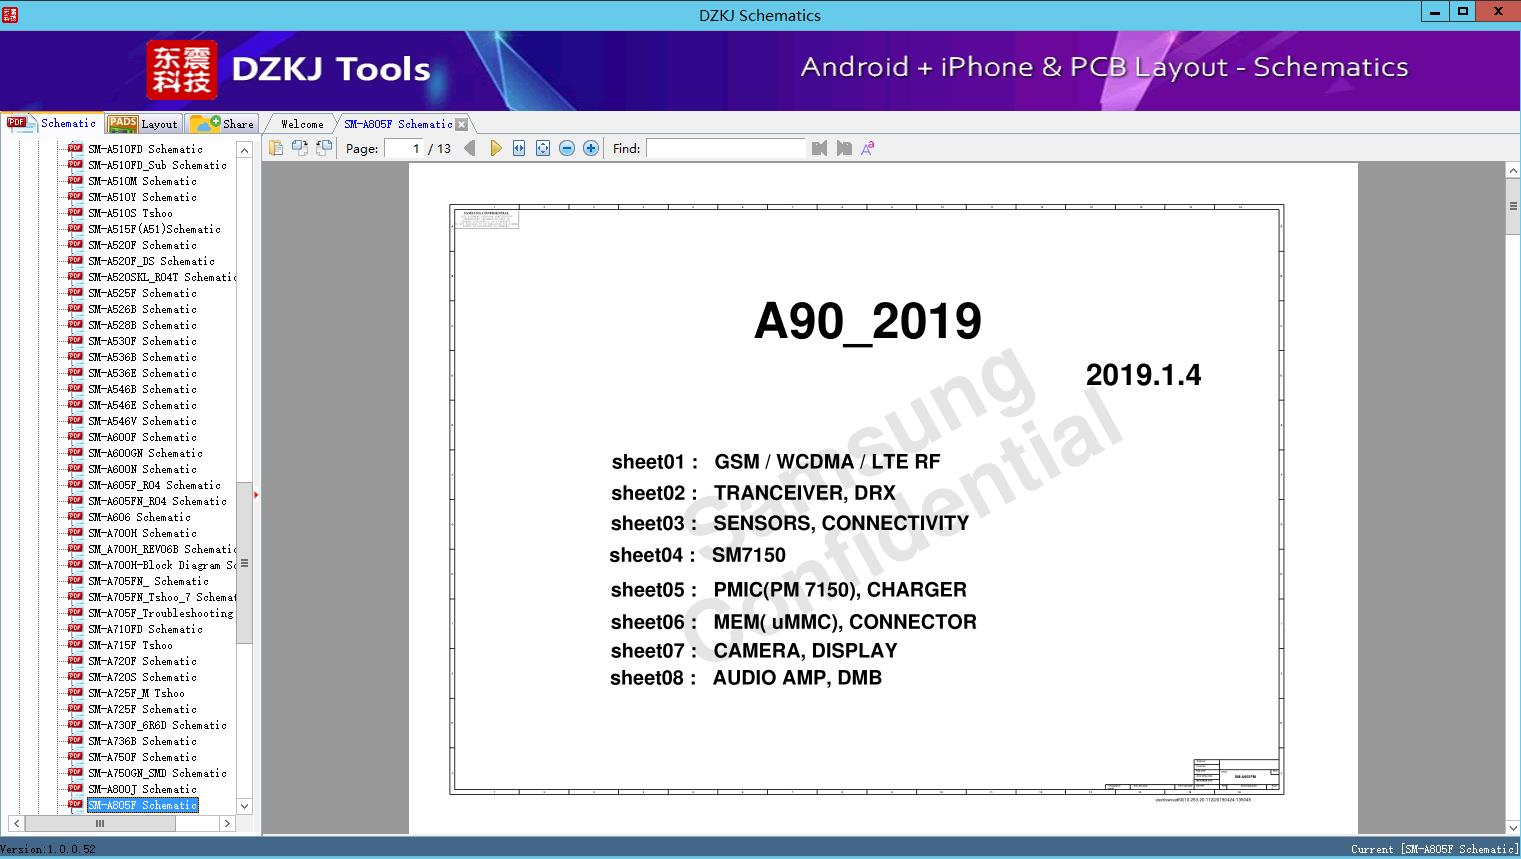Select SM-A515F(A51)Schematic item

click(154, 229)
